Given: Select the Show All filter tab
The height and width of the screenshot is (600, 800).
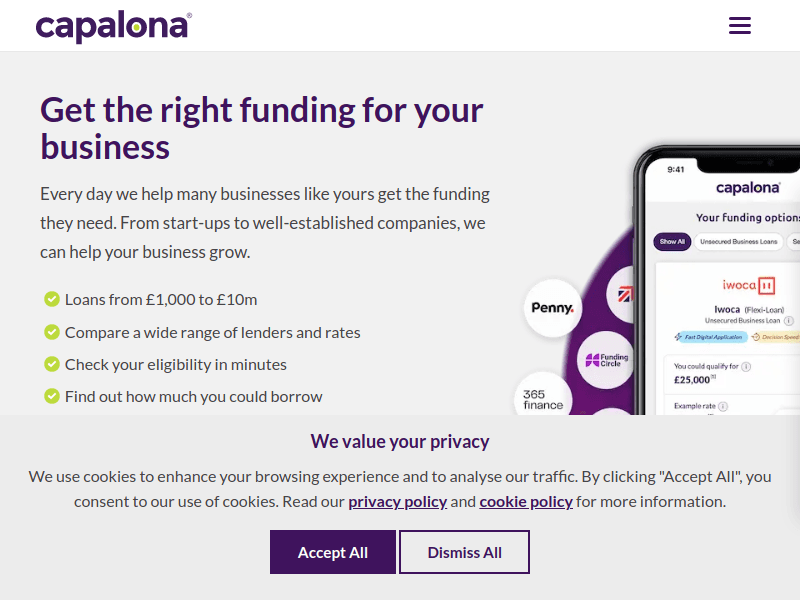Looking at the screenshot, I should (672, 242).
